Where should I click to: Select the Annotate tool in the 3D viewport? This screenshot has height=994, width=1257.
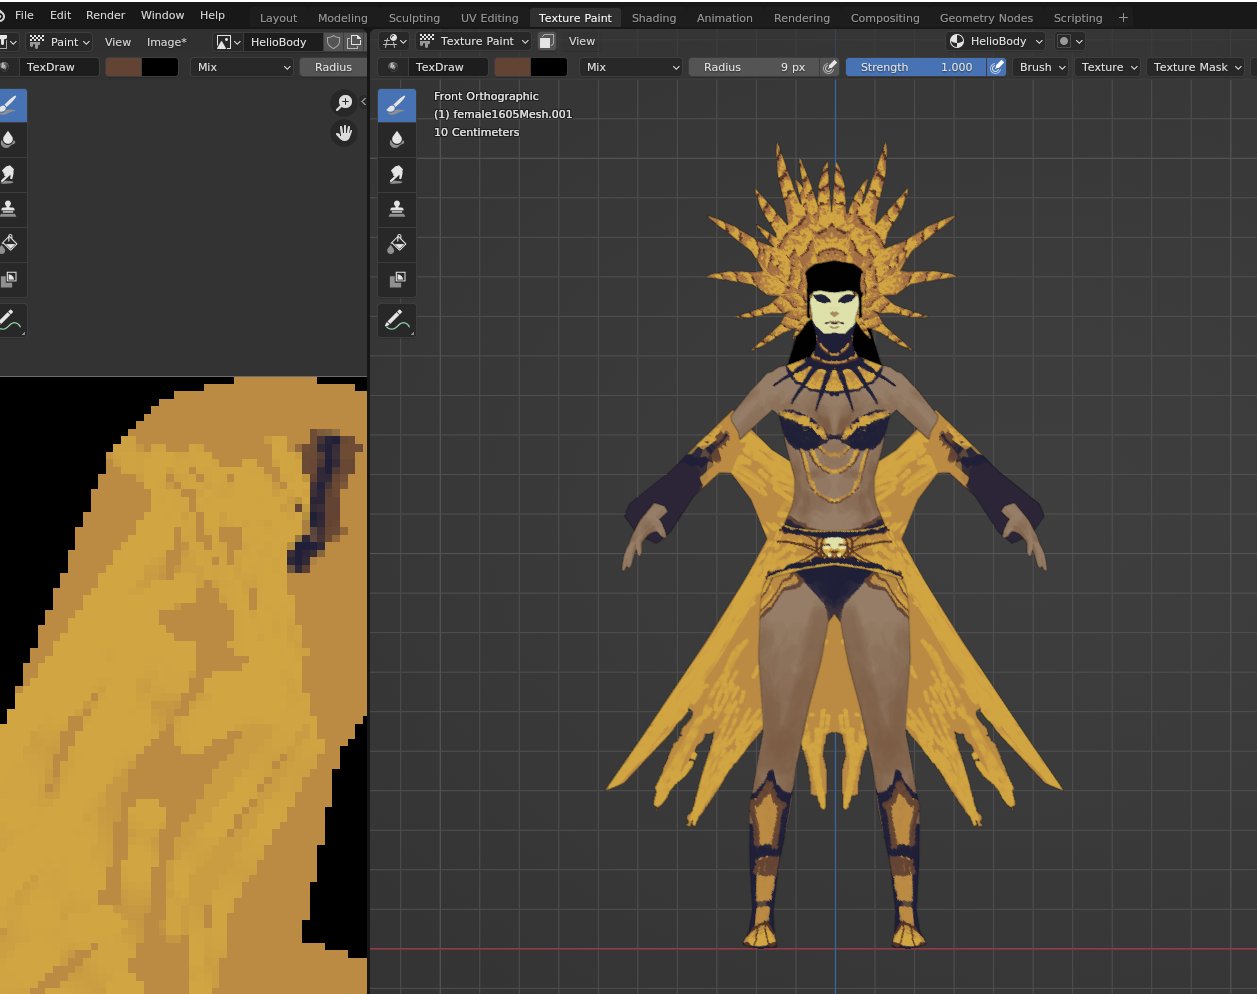[397, 321]
